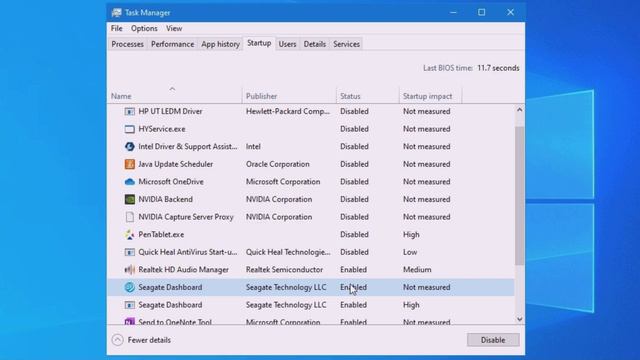Click the 11.7 seconds BIOS time value

498,68
